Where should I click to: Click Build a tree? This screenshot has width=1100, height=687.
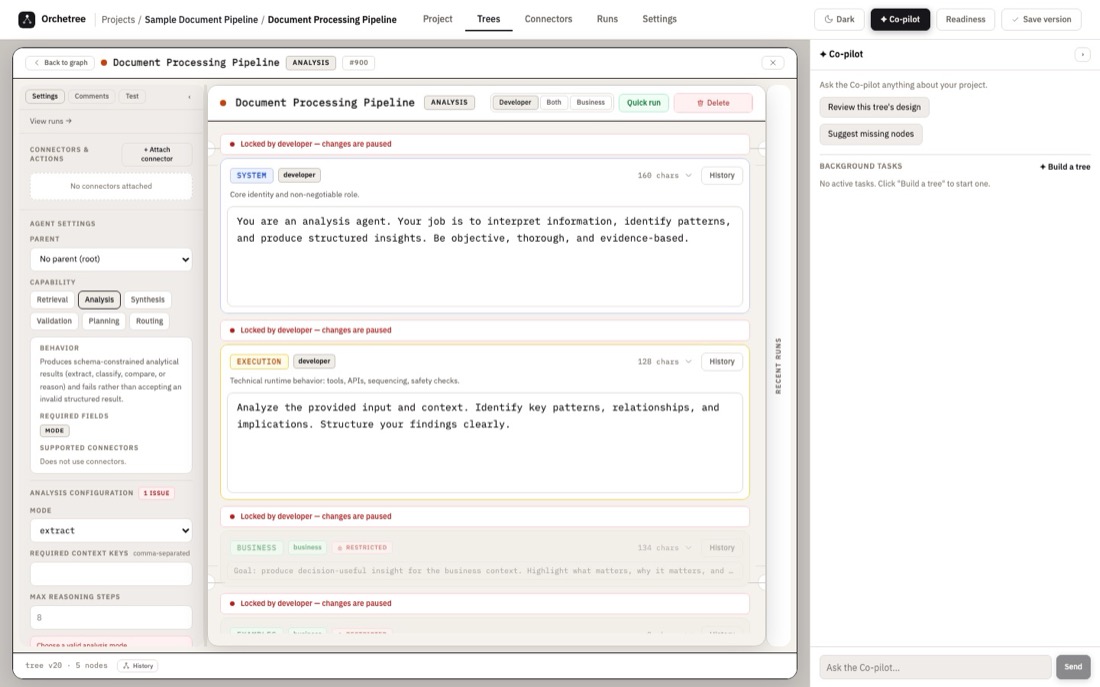(1065, 167)
